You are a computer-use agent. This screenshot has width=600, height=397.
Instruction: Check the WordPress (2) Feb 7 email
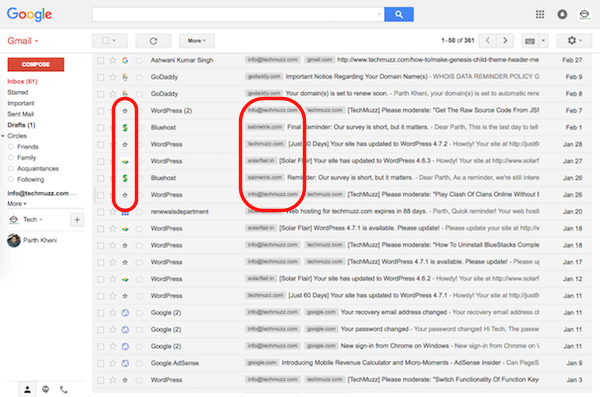click(101, 111)
